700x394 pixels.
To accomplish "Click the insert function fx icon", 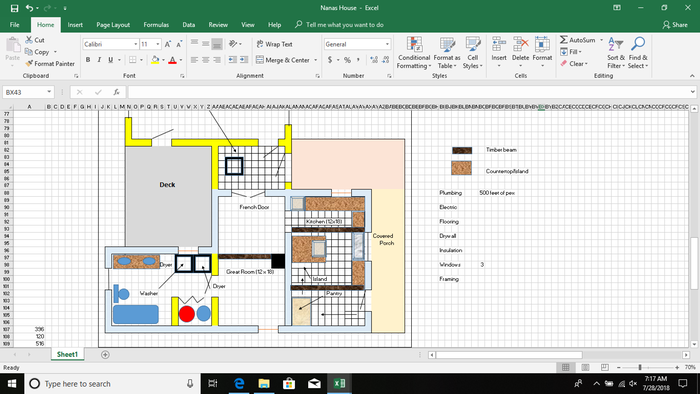I will coord(116,92).
